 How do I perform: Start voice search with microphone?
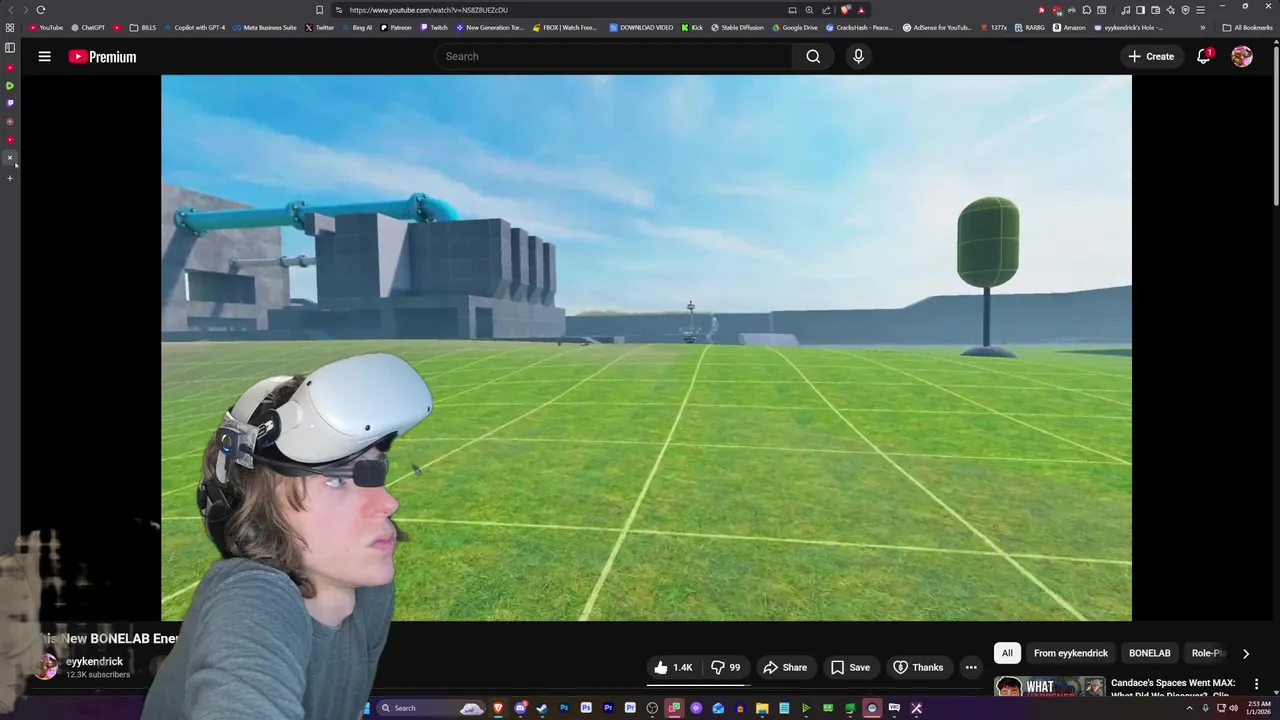858,57
